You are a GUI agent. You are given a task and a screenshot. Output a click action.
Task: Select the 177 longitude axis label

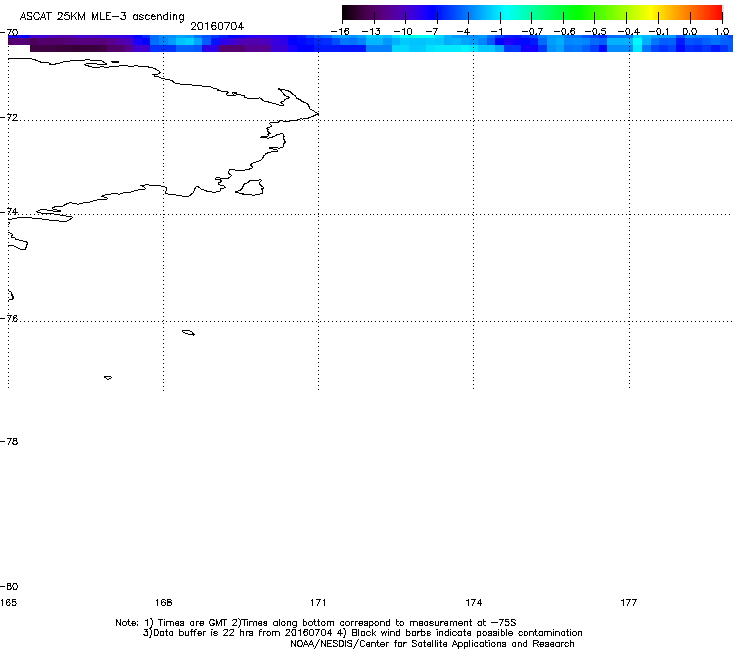tap(629, 602)
